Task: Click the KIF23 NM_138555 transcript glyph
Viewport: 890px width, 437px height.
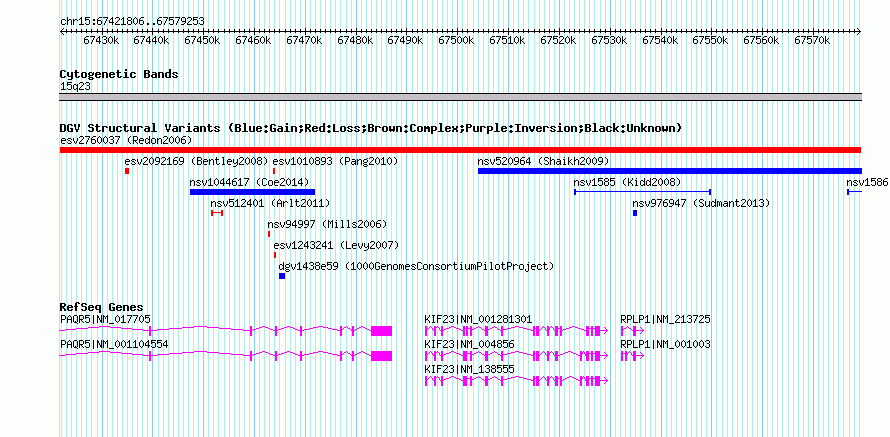Action: click(x=517, y=380)
